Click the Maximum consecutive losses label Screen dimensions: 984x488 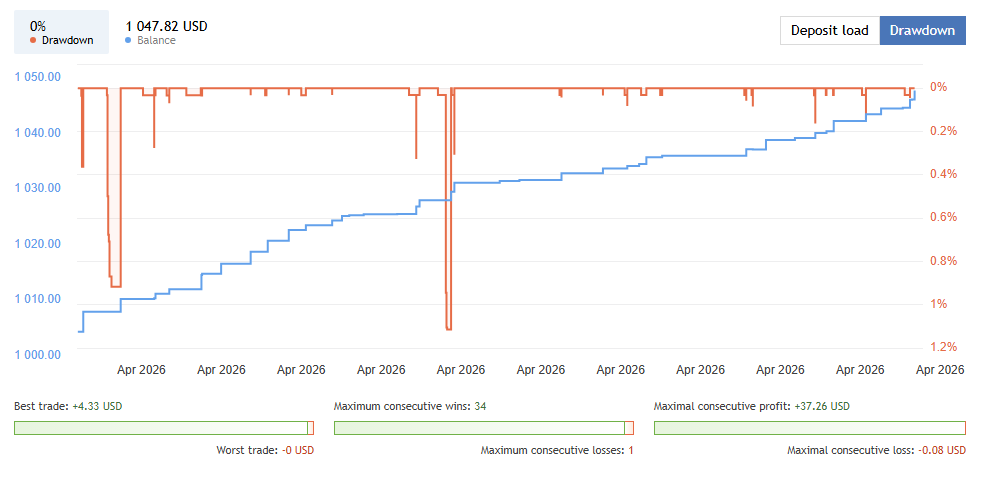[x=557, y=450]
